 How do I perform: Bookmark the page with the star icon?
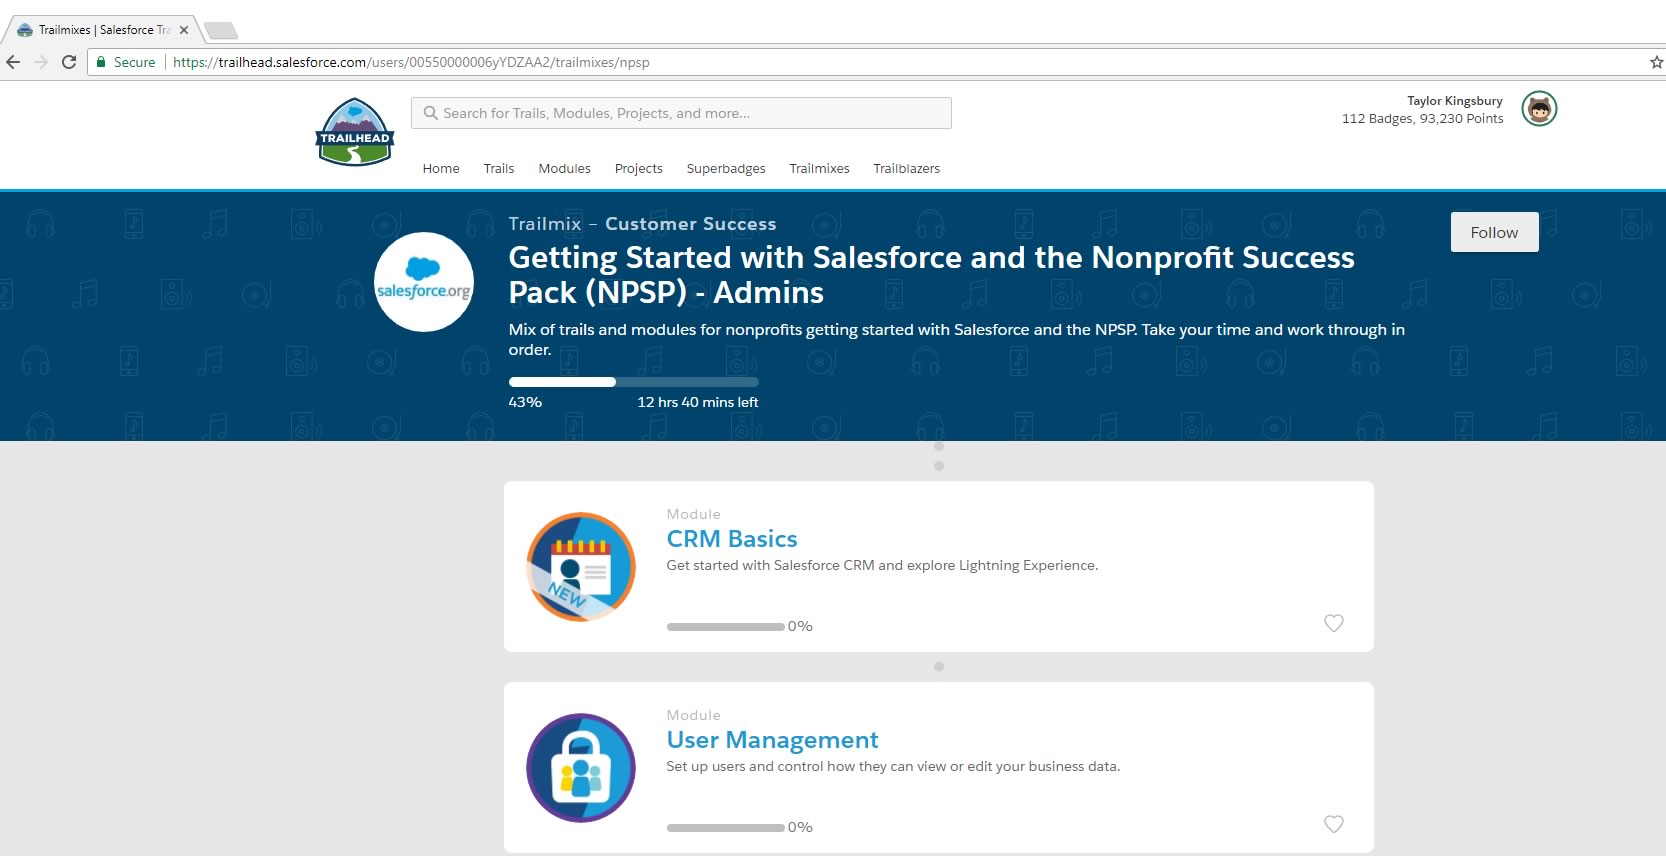[x=1656, y=62]
